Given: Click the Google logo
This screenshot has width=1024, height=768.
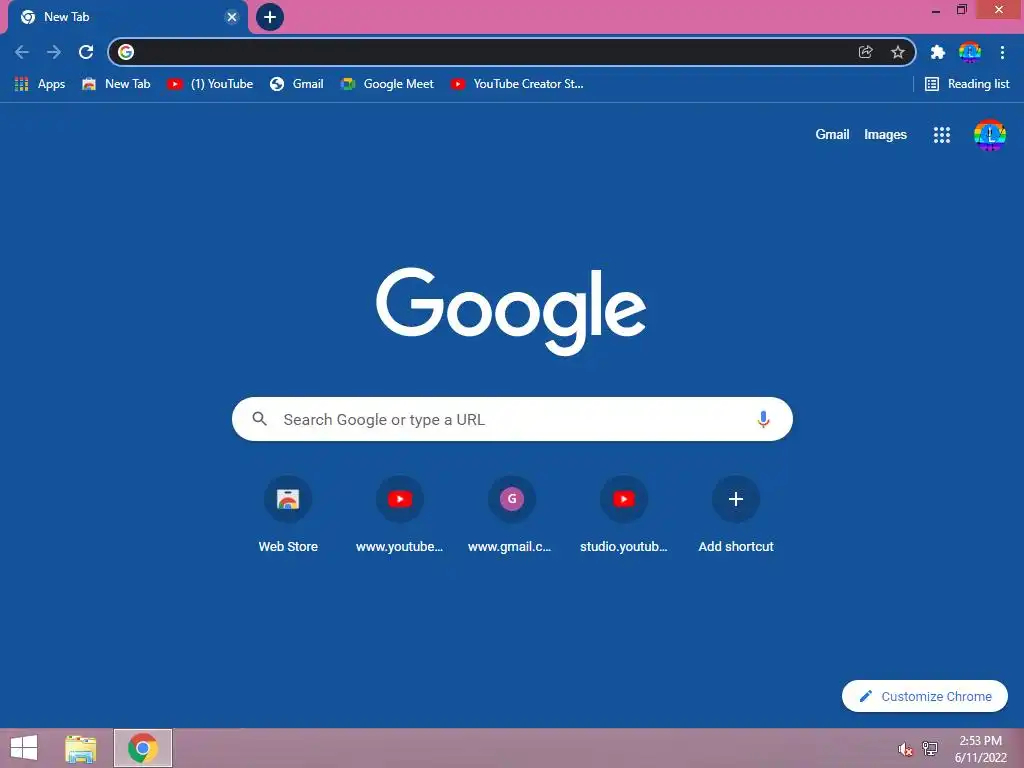Looking at the screenshot, I should tap(511, 311).
